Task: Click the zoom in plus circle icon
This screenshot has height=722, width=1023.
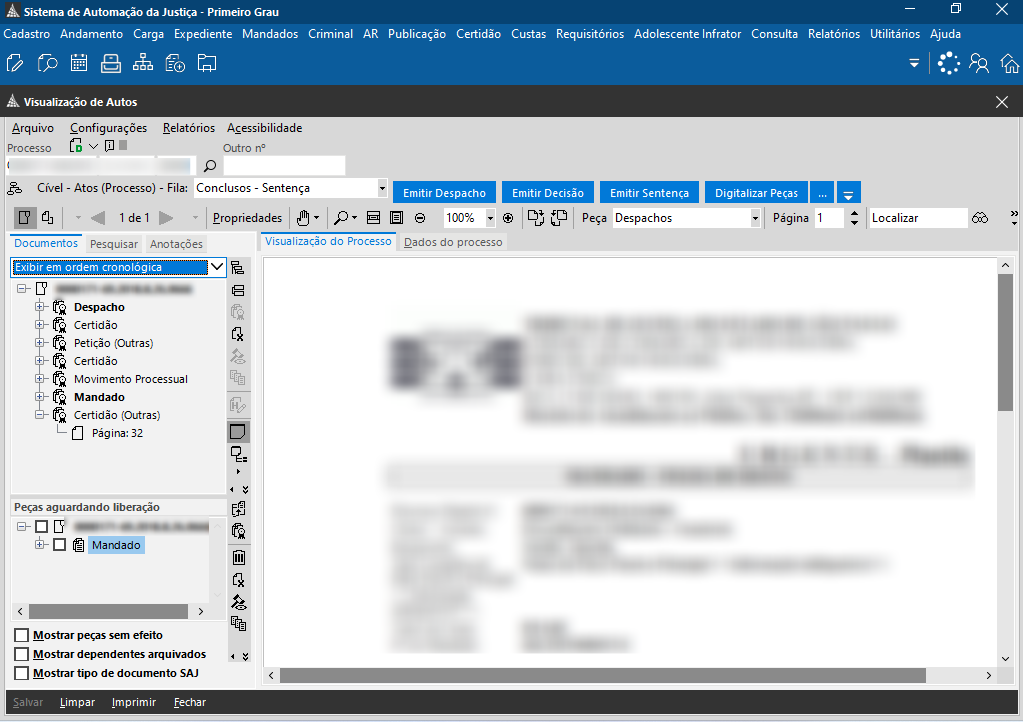Action: (508, 218)
